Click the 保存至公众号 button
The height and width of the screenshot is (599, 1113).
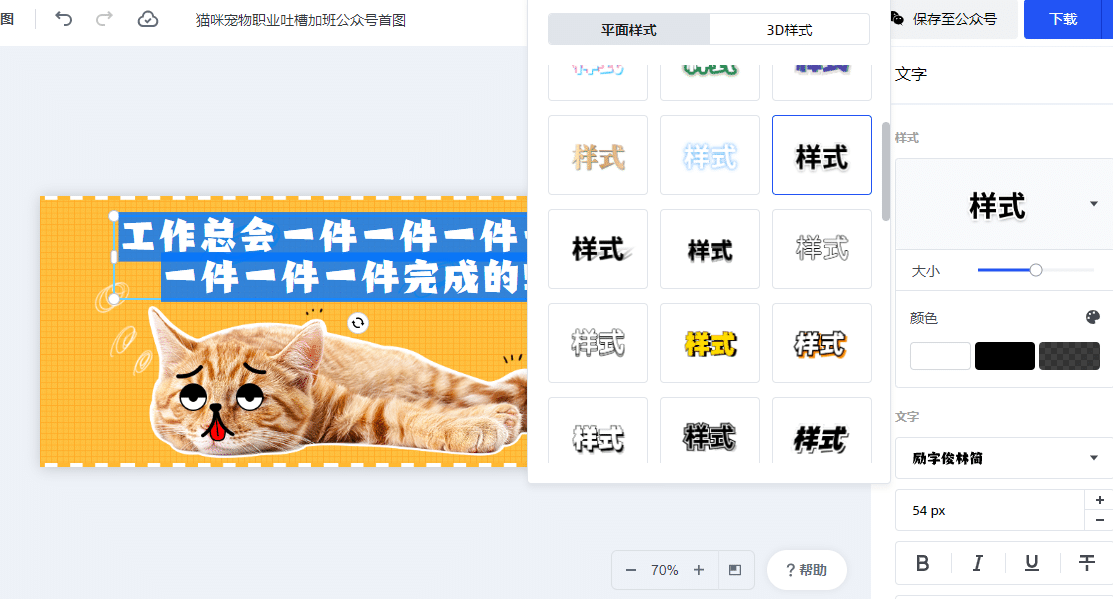(946, 19)
